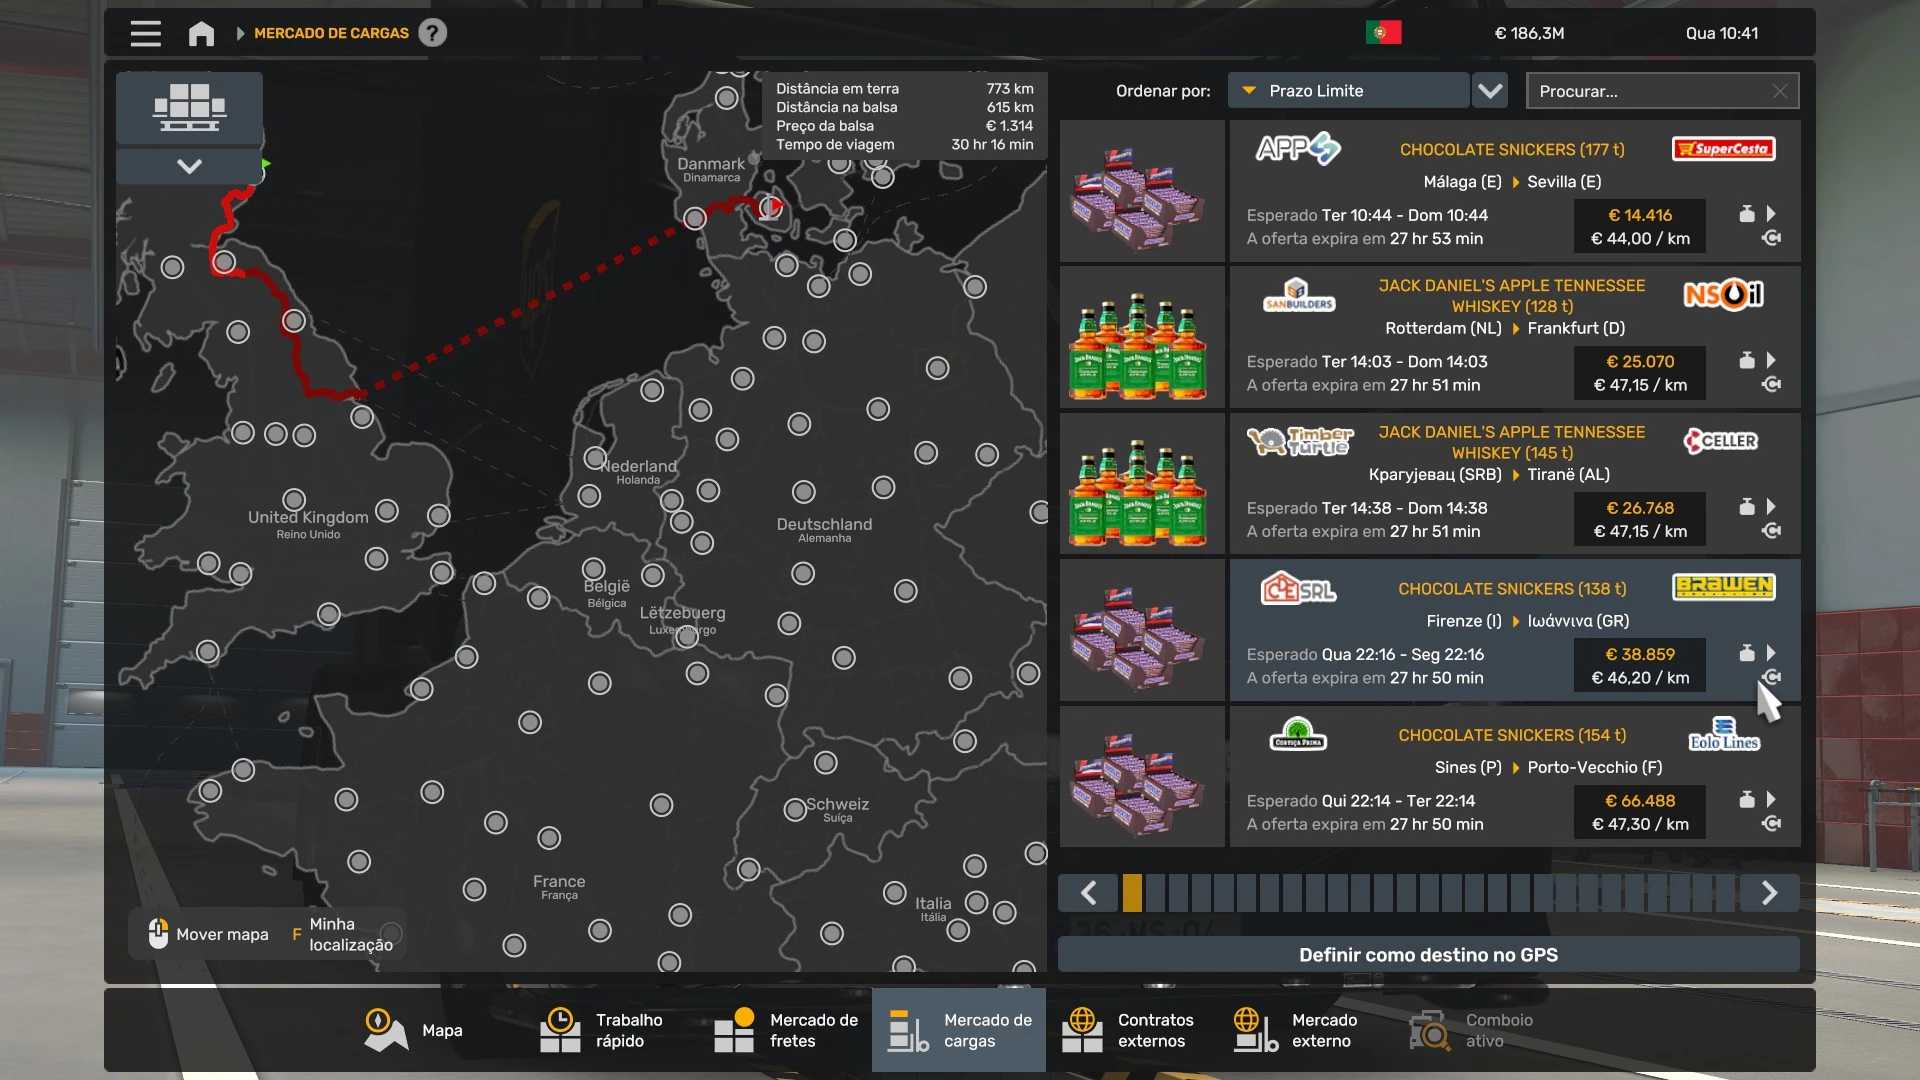
Task: Go to next page of cargo offers
Action: click(1768, 892)
